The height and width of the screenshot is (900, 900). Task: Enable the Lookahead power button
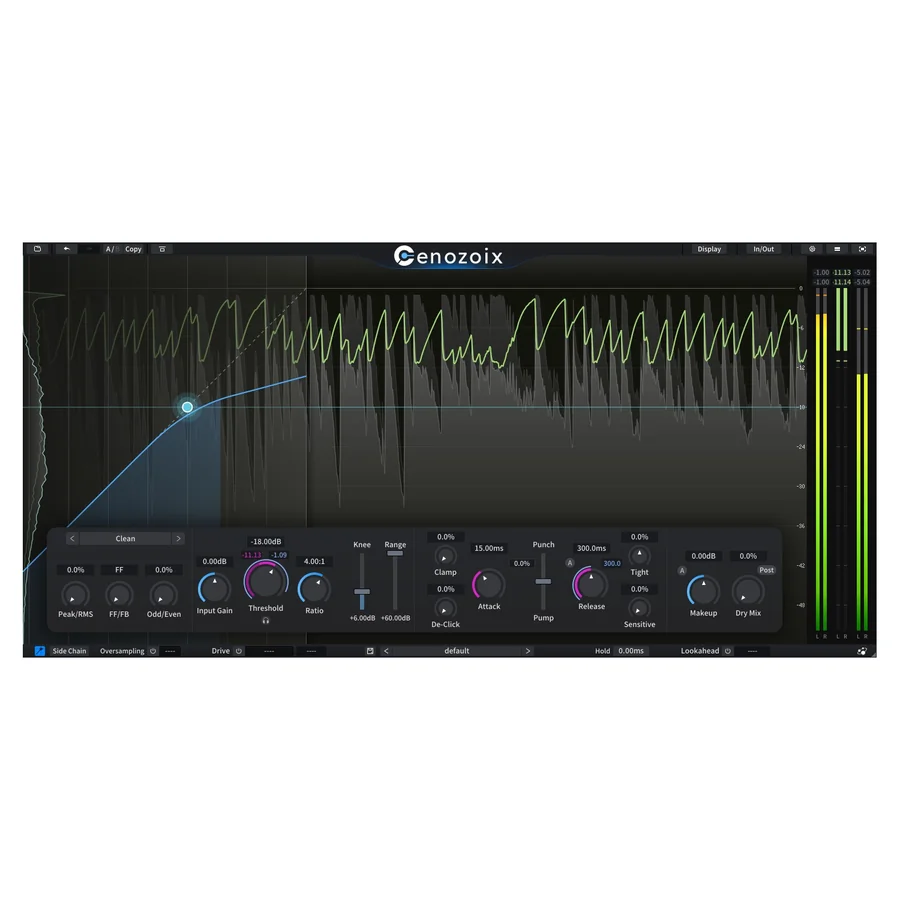[728, 651]
